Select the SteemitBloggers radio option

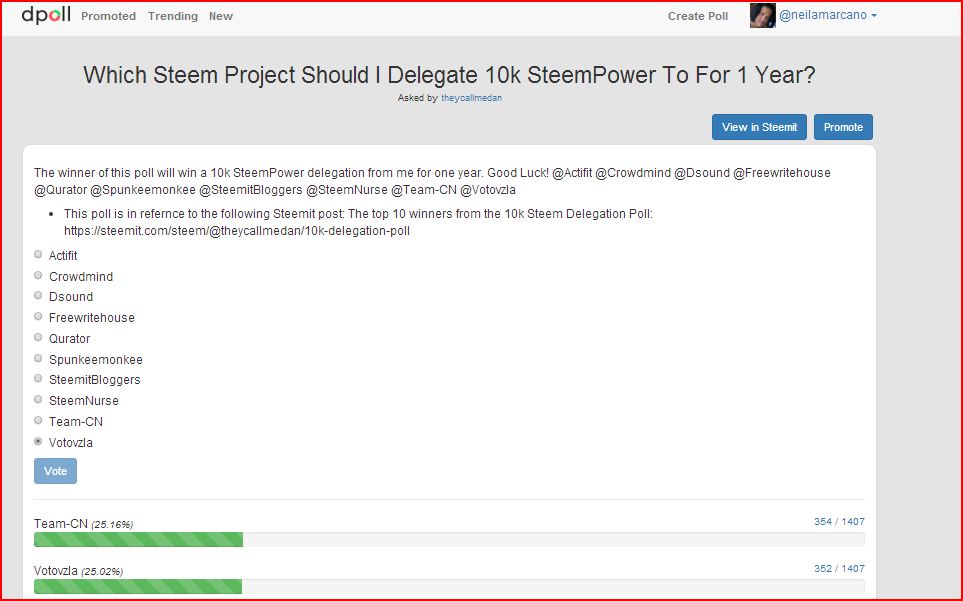coord(38,378)
